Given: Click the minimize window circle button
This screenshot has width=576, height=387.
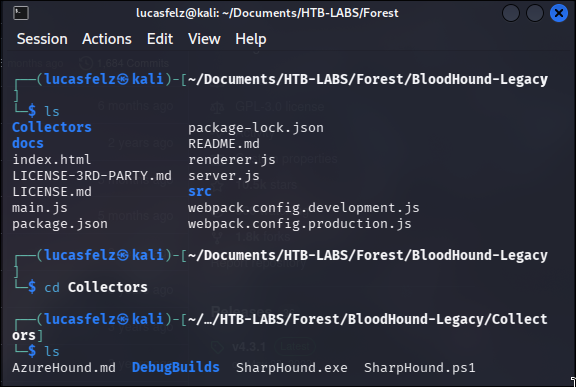Looking at the screenshot, I should point(511,13).
